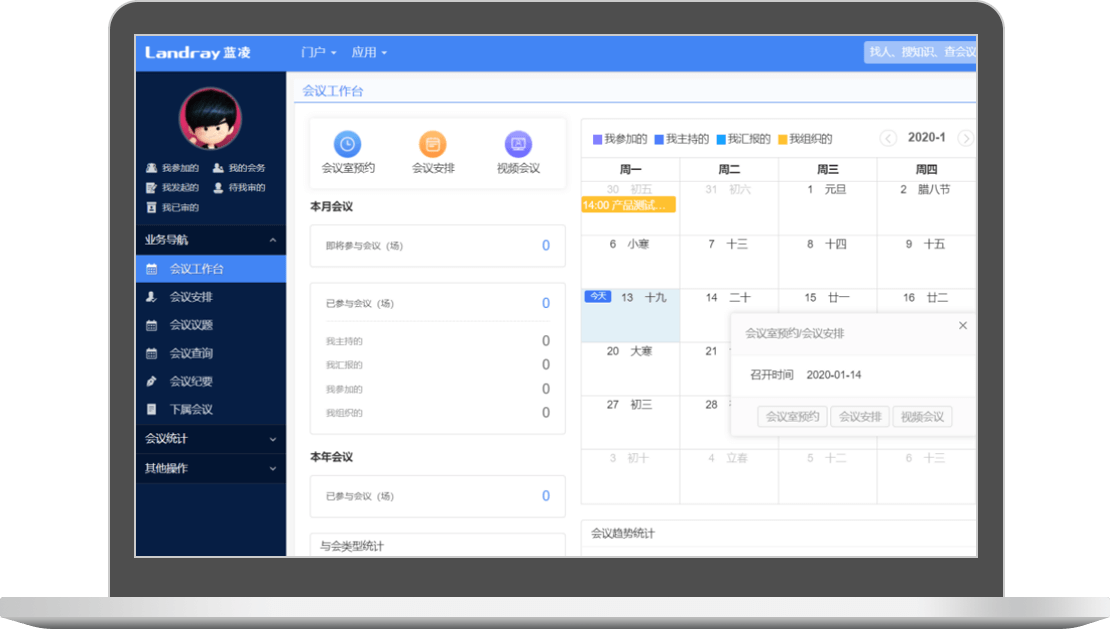Click the user avatar picture
1110x629 pixels.
click(x=210, y=119)
